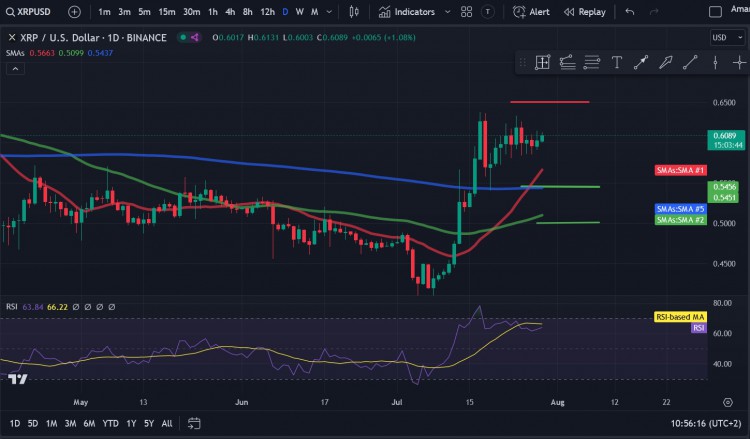The image size is (750, 439).
Task: Start bar Replay mode
Action: click(x=585, y=11)
